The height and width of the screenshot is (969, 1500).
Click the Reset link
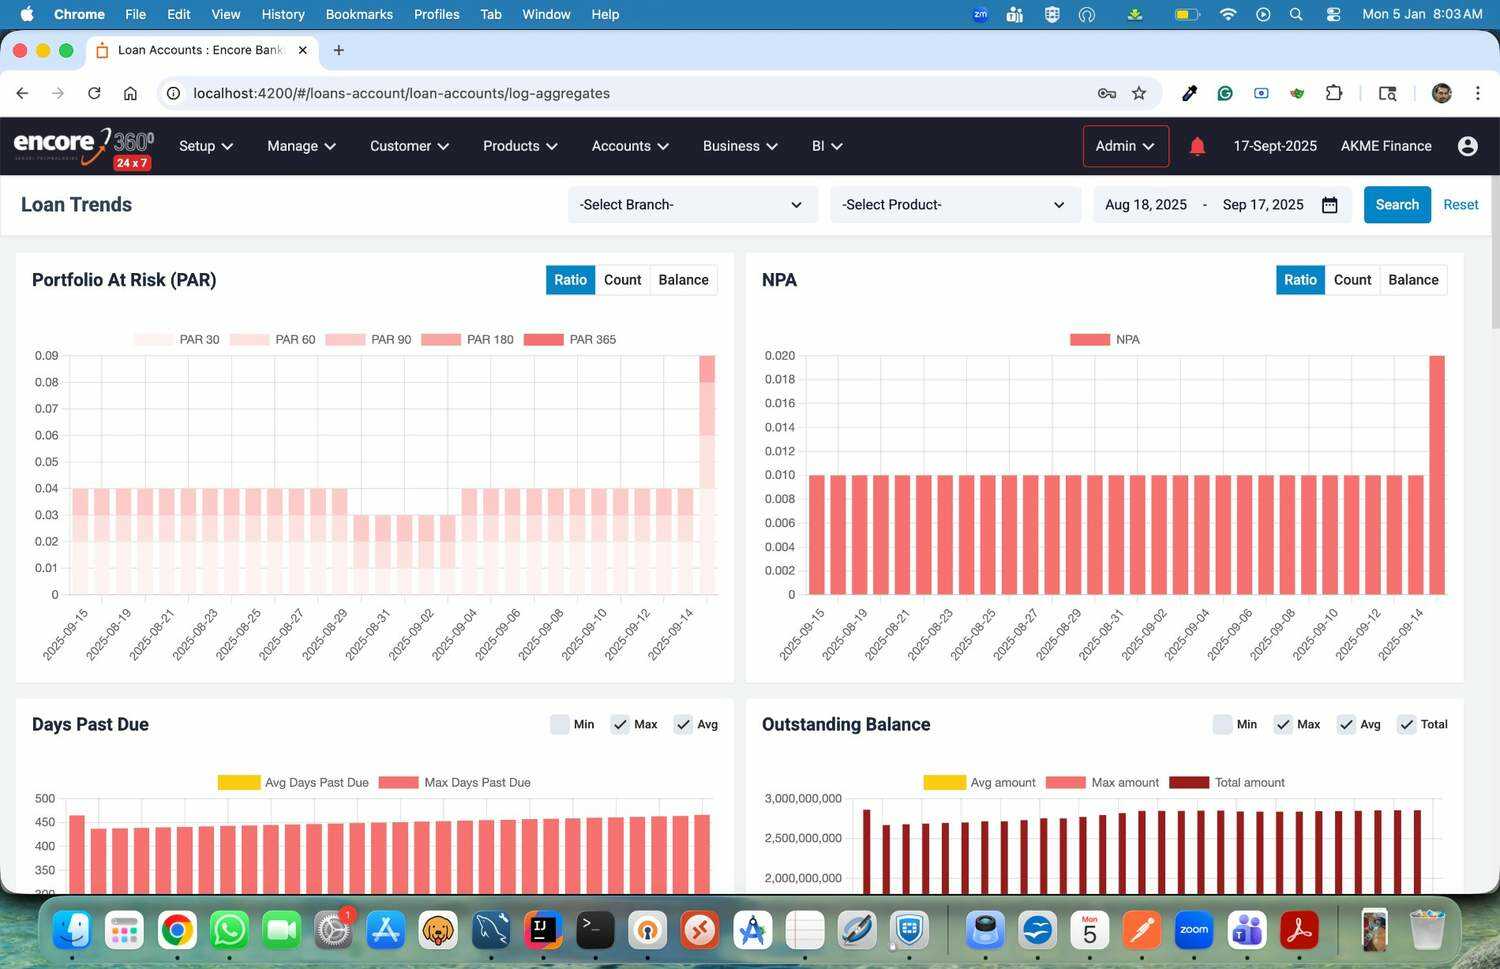(1460, 205)
